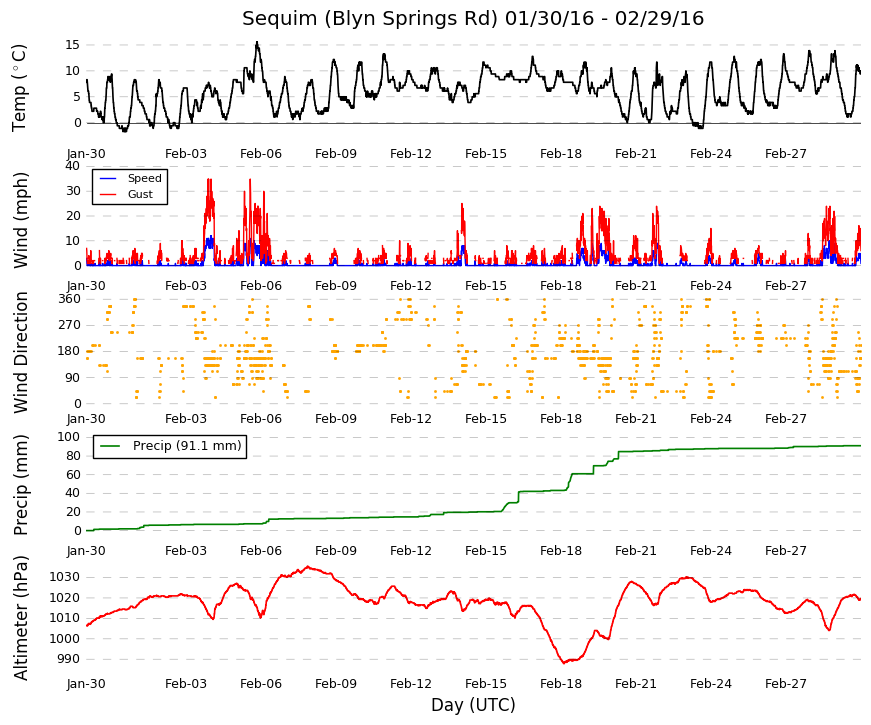The image size is (871, 725).
Task: Select the Precip (91.1 mm) legend label
Action: [187, 446]
